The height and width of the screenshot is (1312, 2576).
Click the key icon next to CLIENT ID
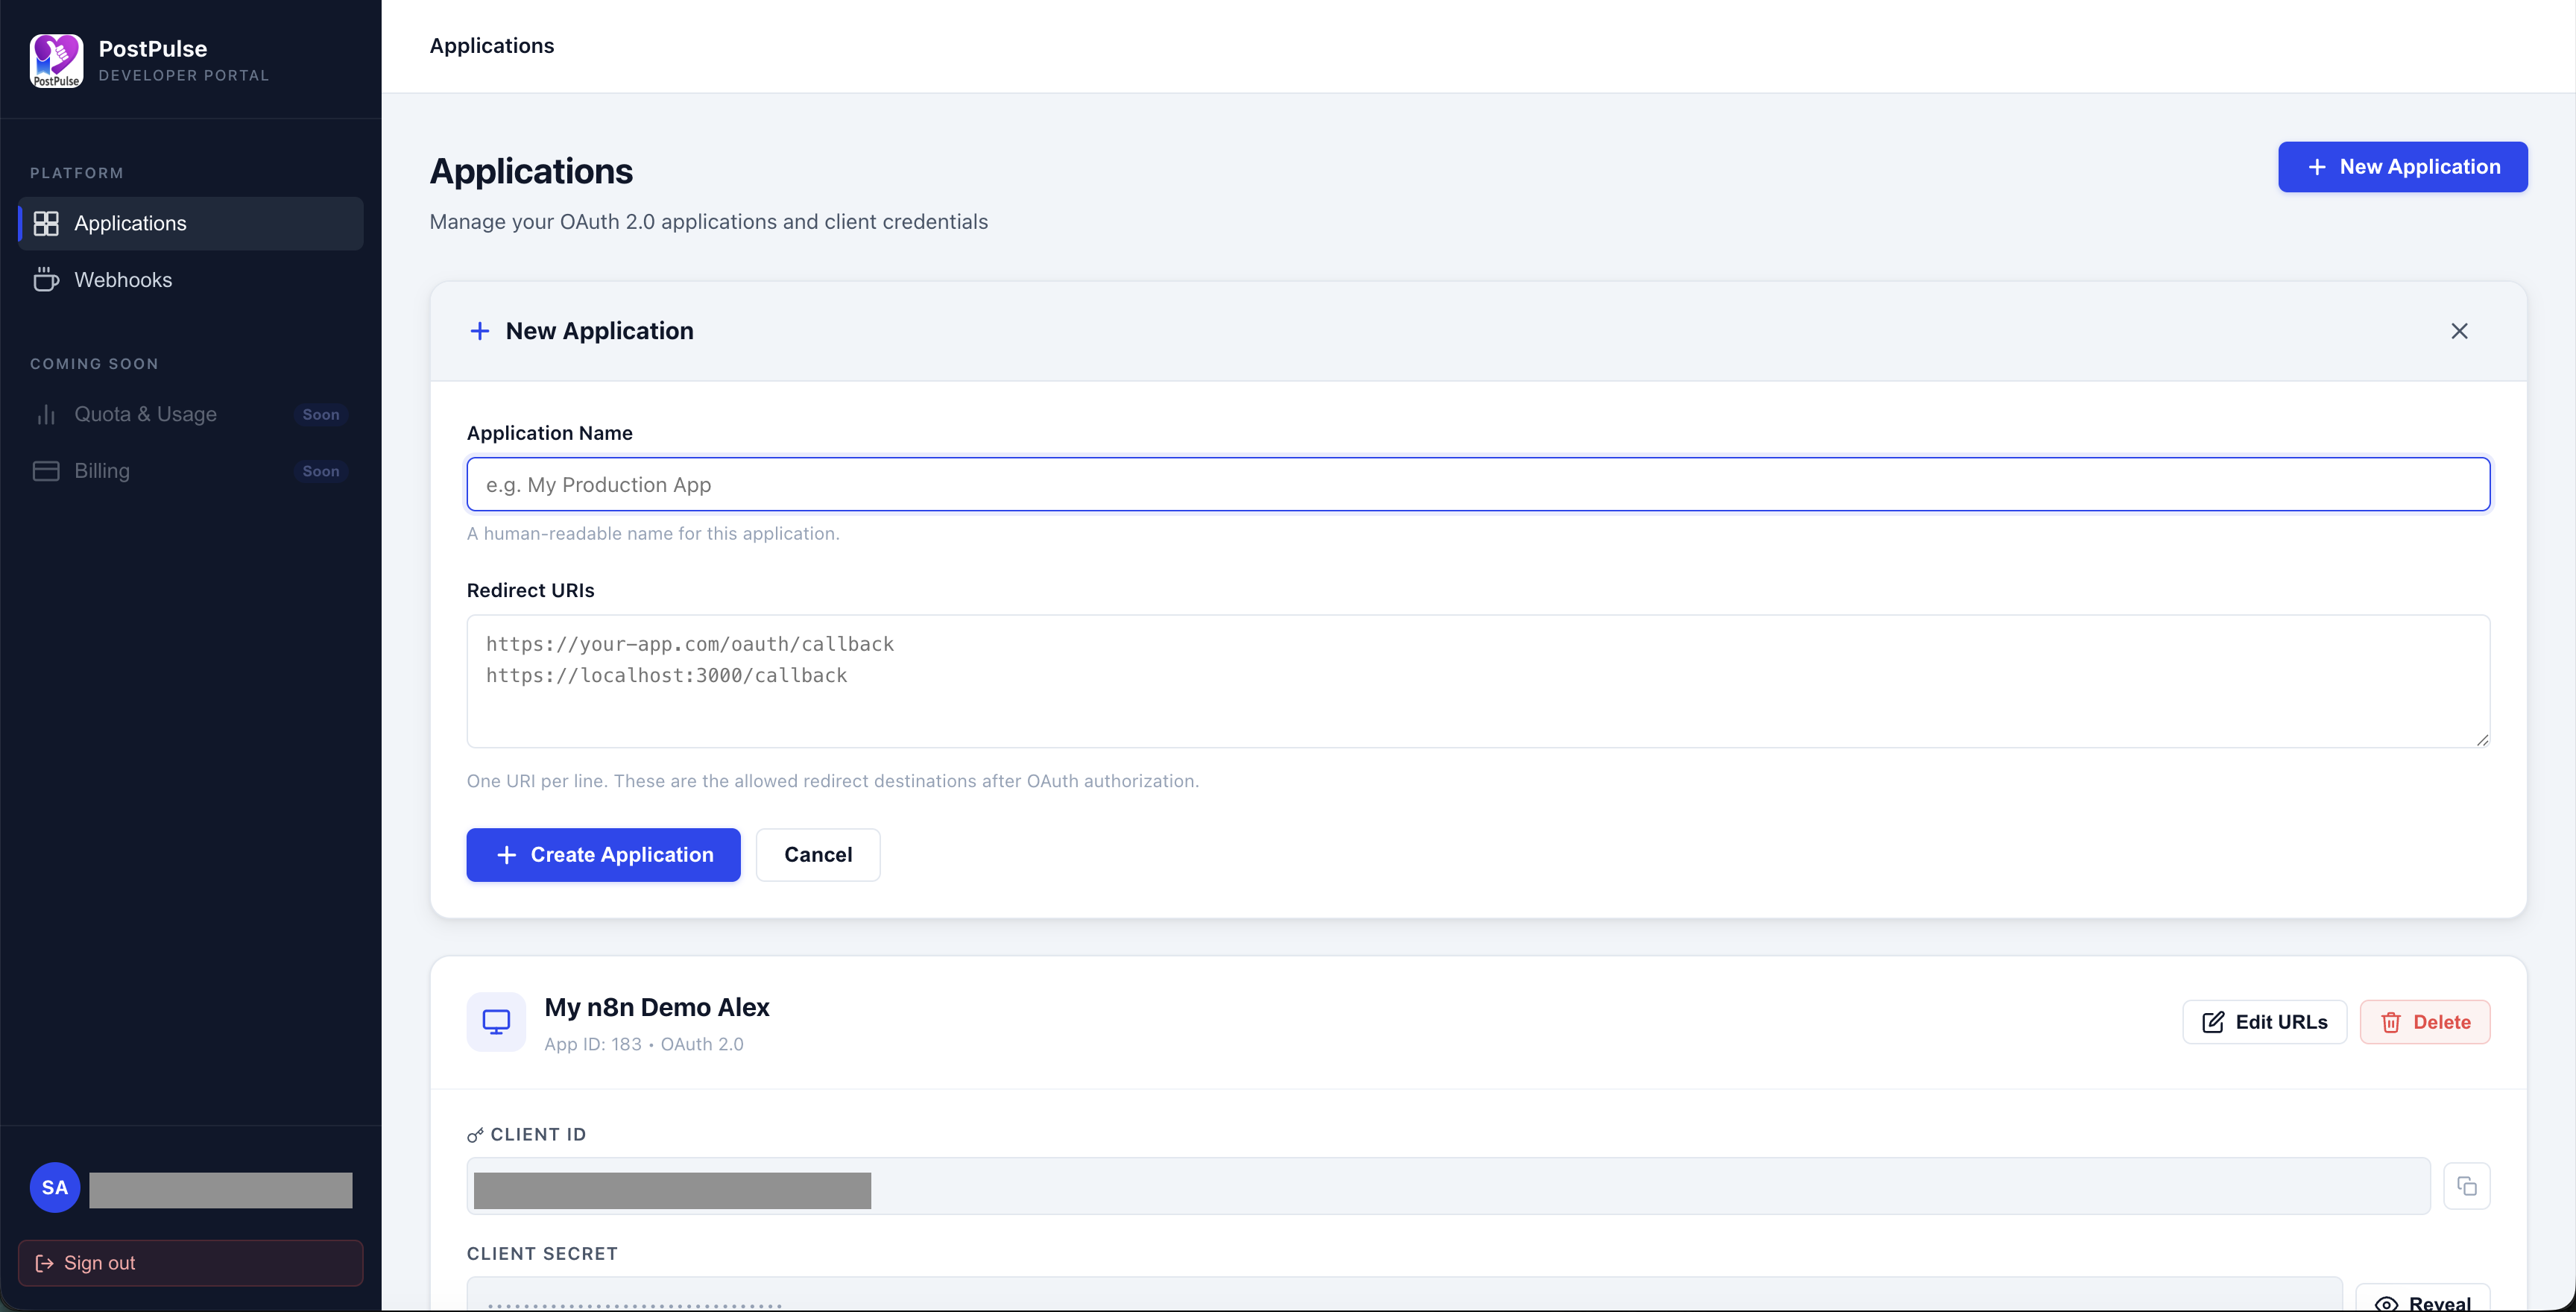tap(475, 1135)
